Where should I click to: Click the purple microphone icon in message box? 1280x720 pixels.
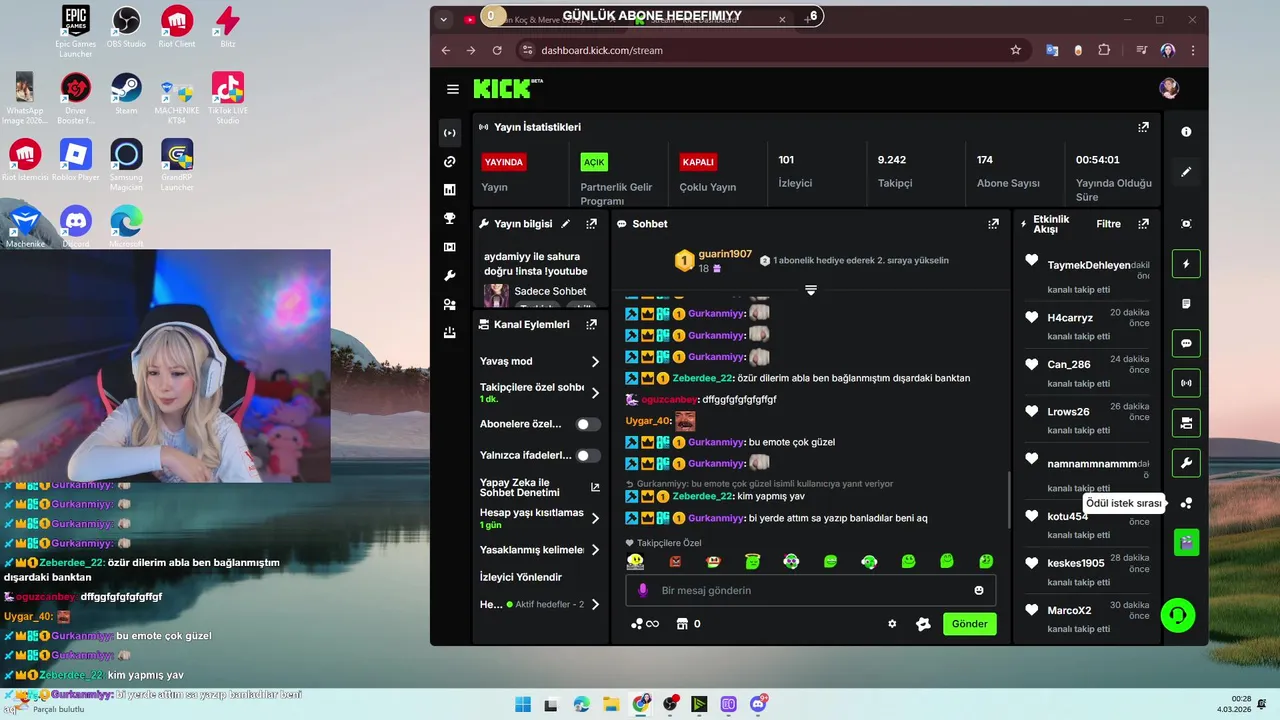[x=643, y=590]
